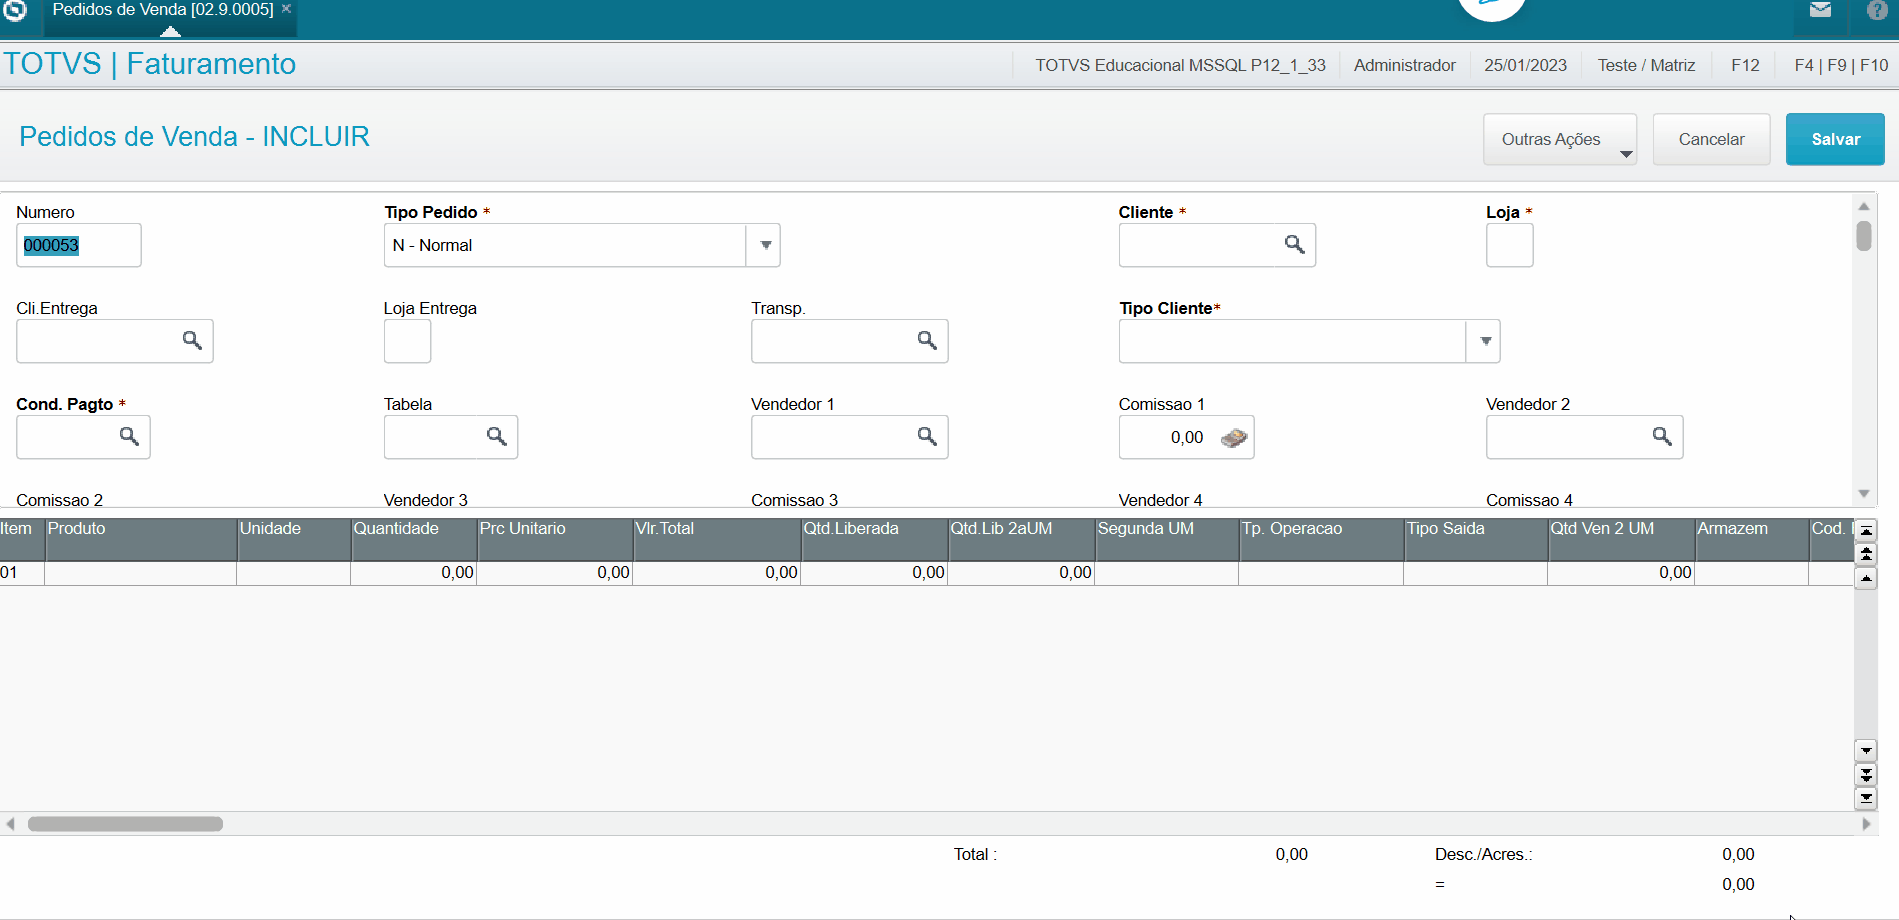Image resolution: width=1899 pixels, height=920 pixels.
Task: Click the Prc Unitario column header
Action: (554, 538)
